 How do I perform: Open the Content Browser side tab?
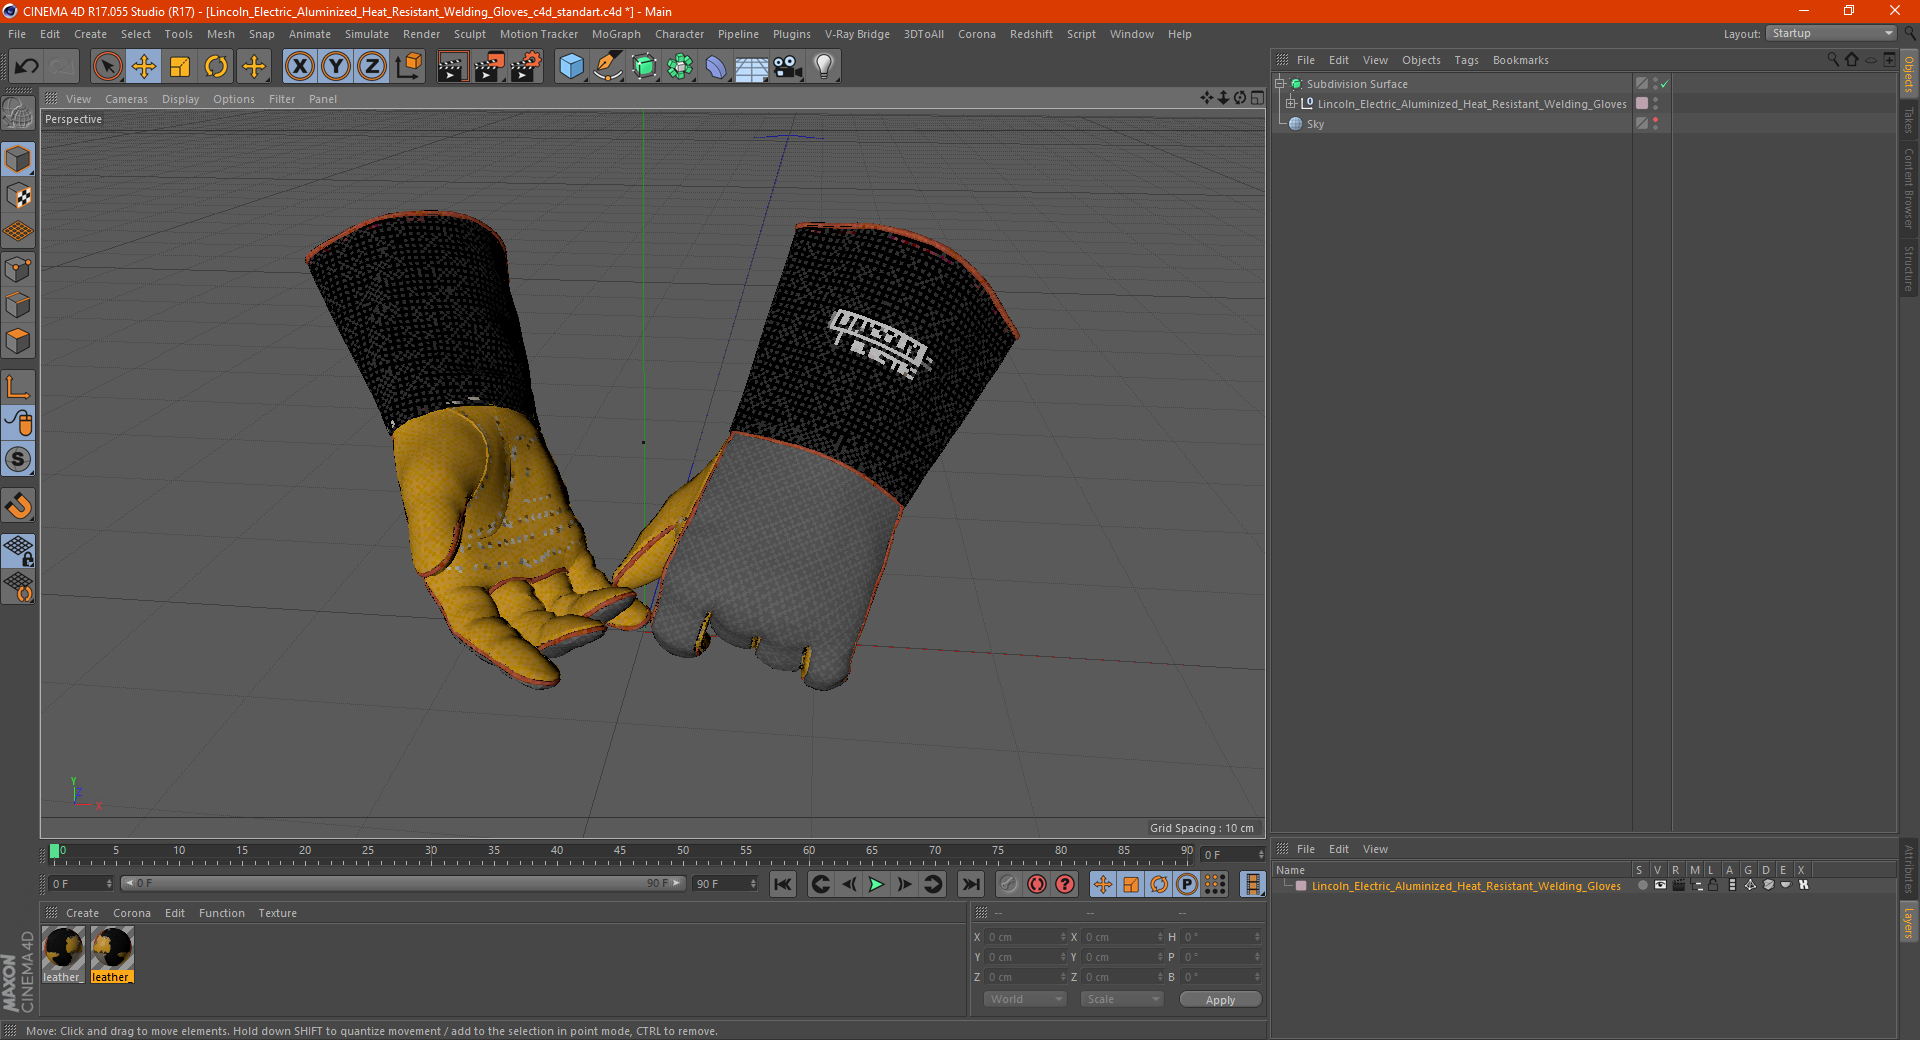[1908, 188]
